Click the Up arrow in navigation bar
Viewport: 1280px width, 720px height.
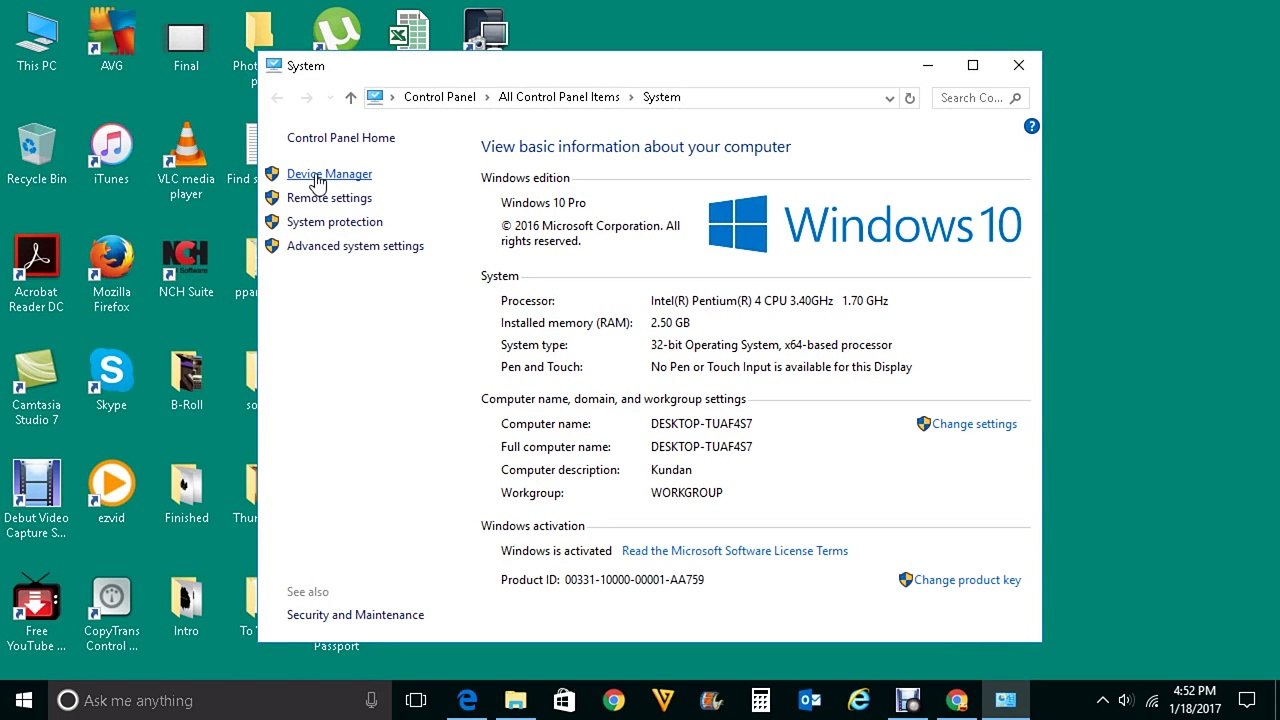pos(350,98)
